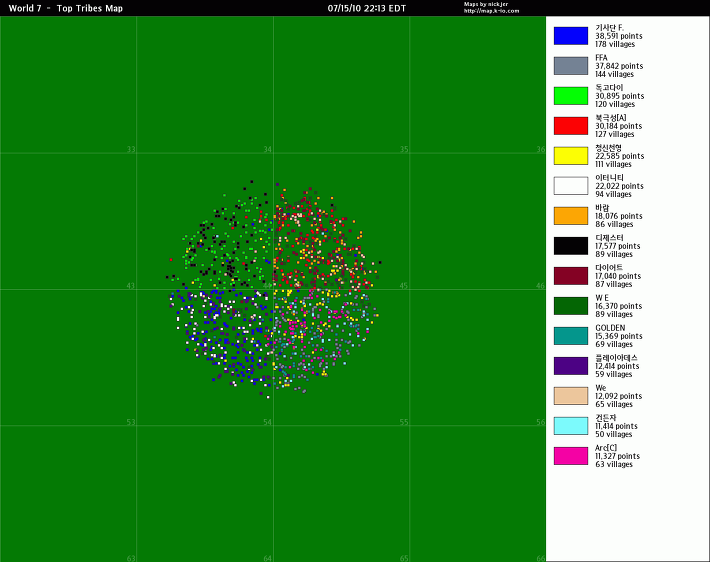
Task: Click the '37,842 points' text
Action: [x=619, y=66]
